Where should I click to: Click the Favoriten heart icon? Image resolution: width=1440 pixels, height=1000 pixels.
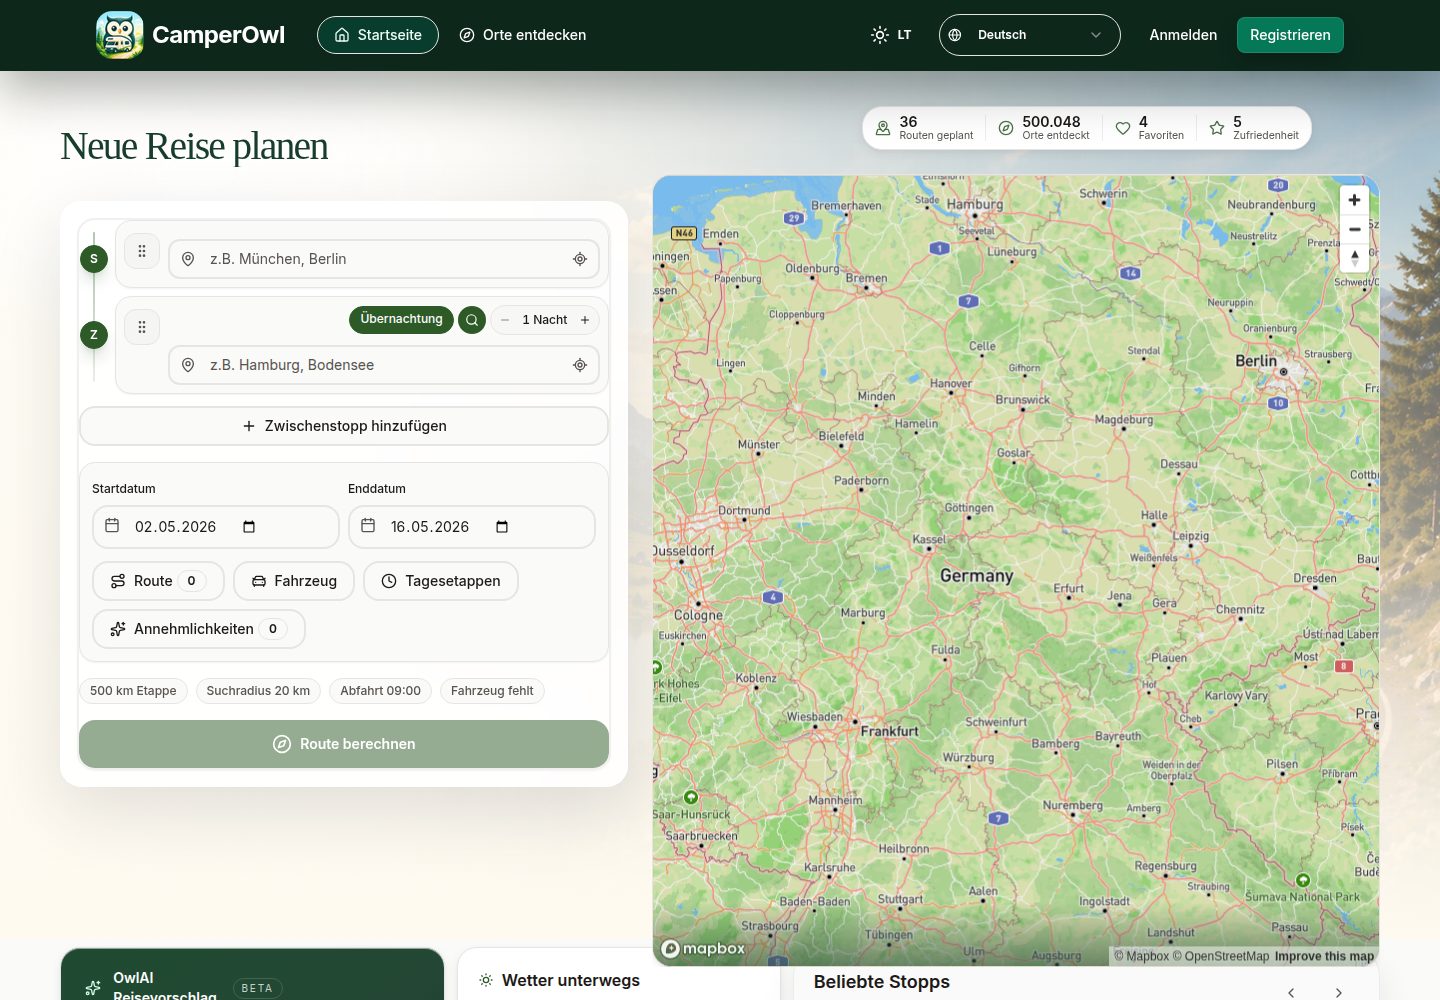tap(1123, 128)
